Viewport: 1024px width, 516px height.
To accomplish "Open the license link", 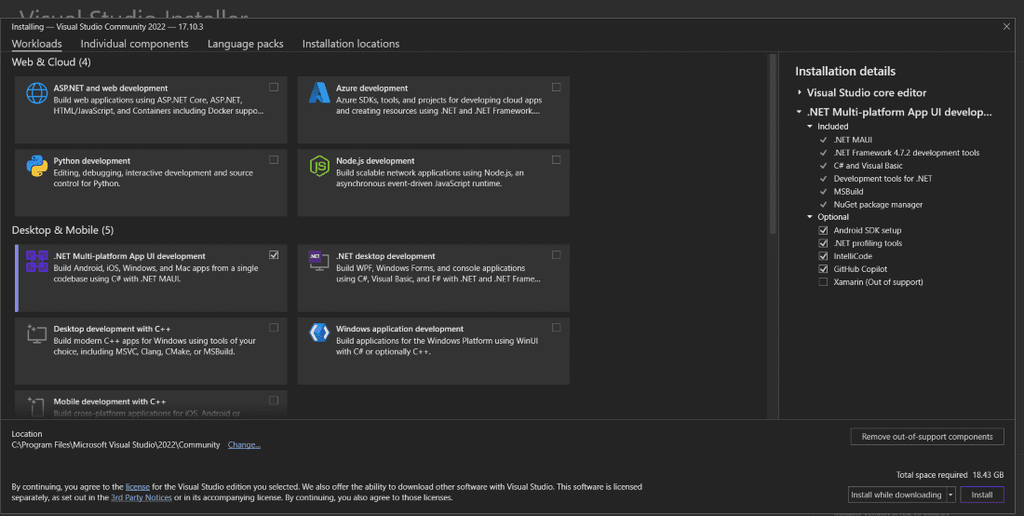I will point(138,487).
